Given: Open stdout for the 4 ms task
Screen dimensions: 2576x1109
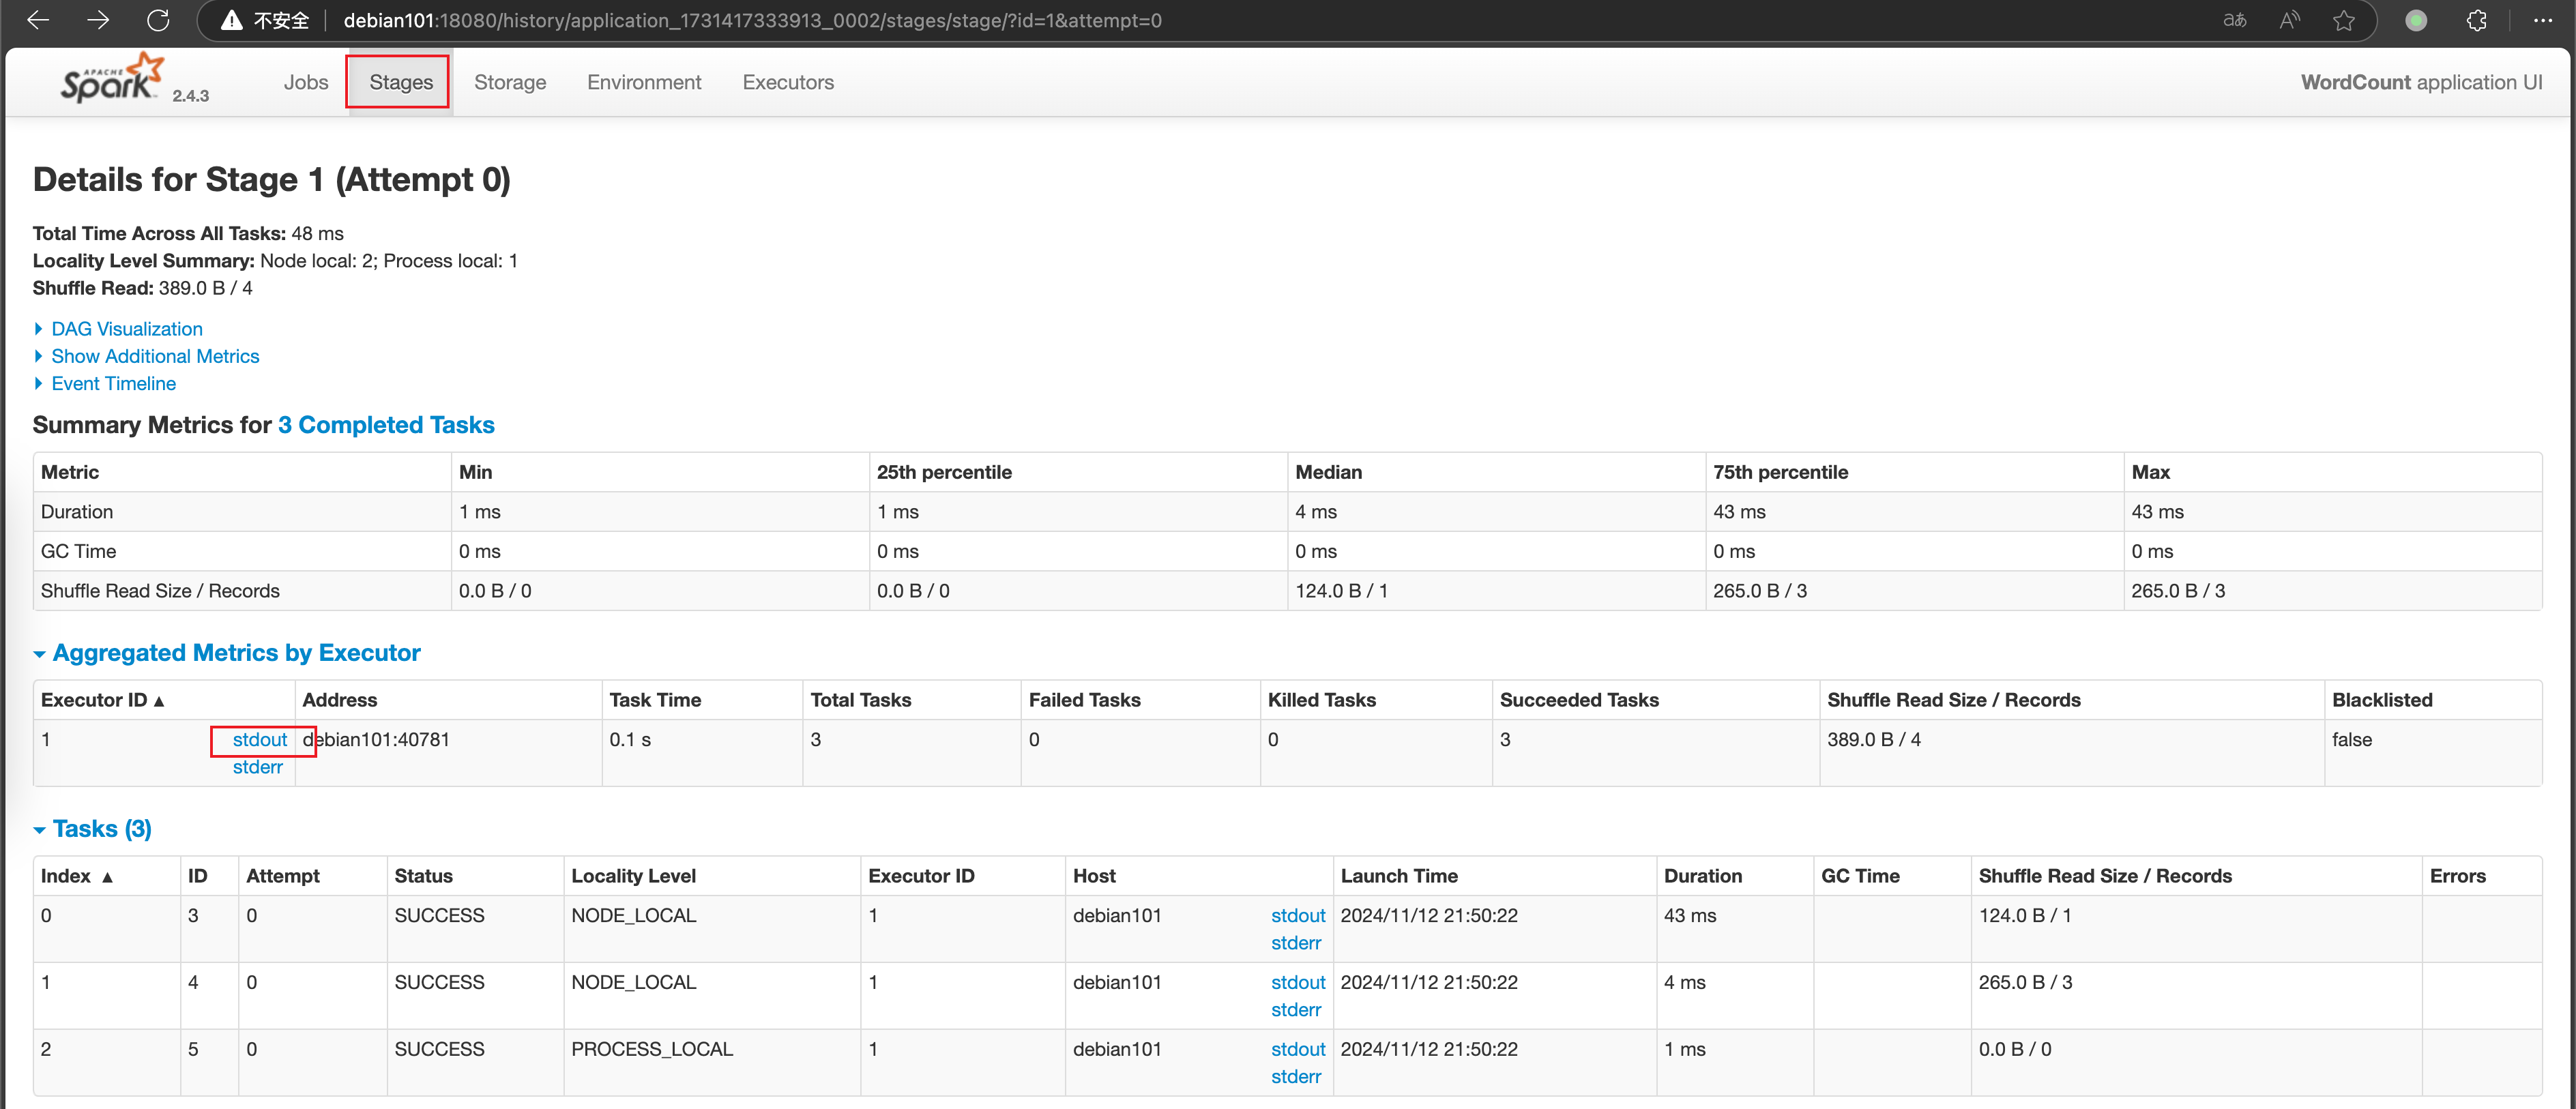Looking at the screenshot, I should pos(1298,982).
